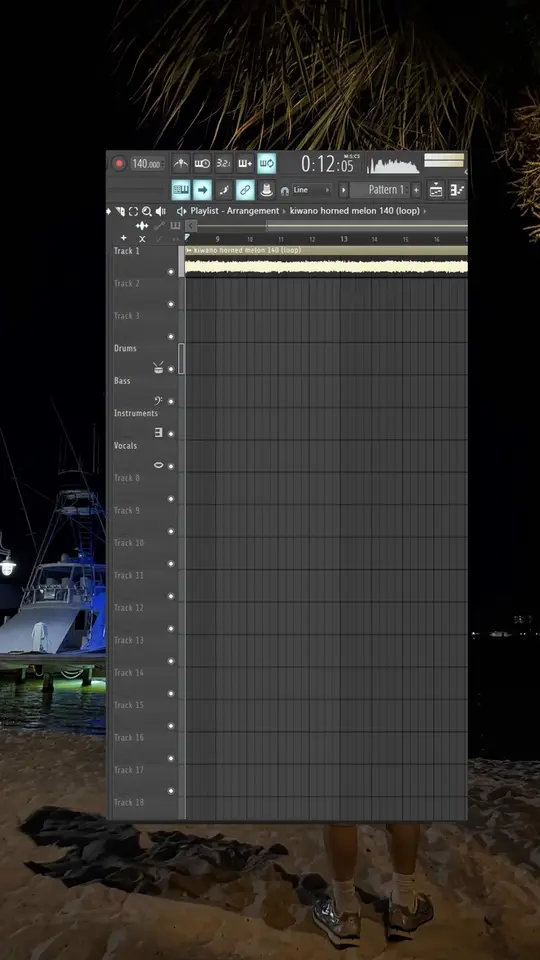This screenshot has height=960, width=540.
Task: Select the playlist draw tool icon
Action: coord(120,211)
